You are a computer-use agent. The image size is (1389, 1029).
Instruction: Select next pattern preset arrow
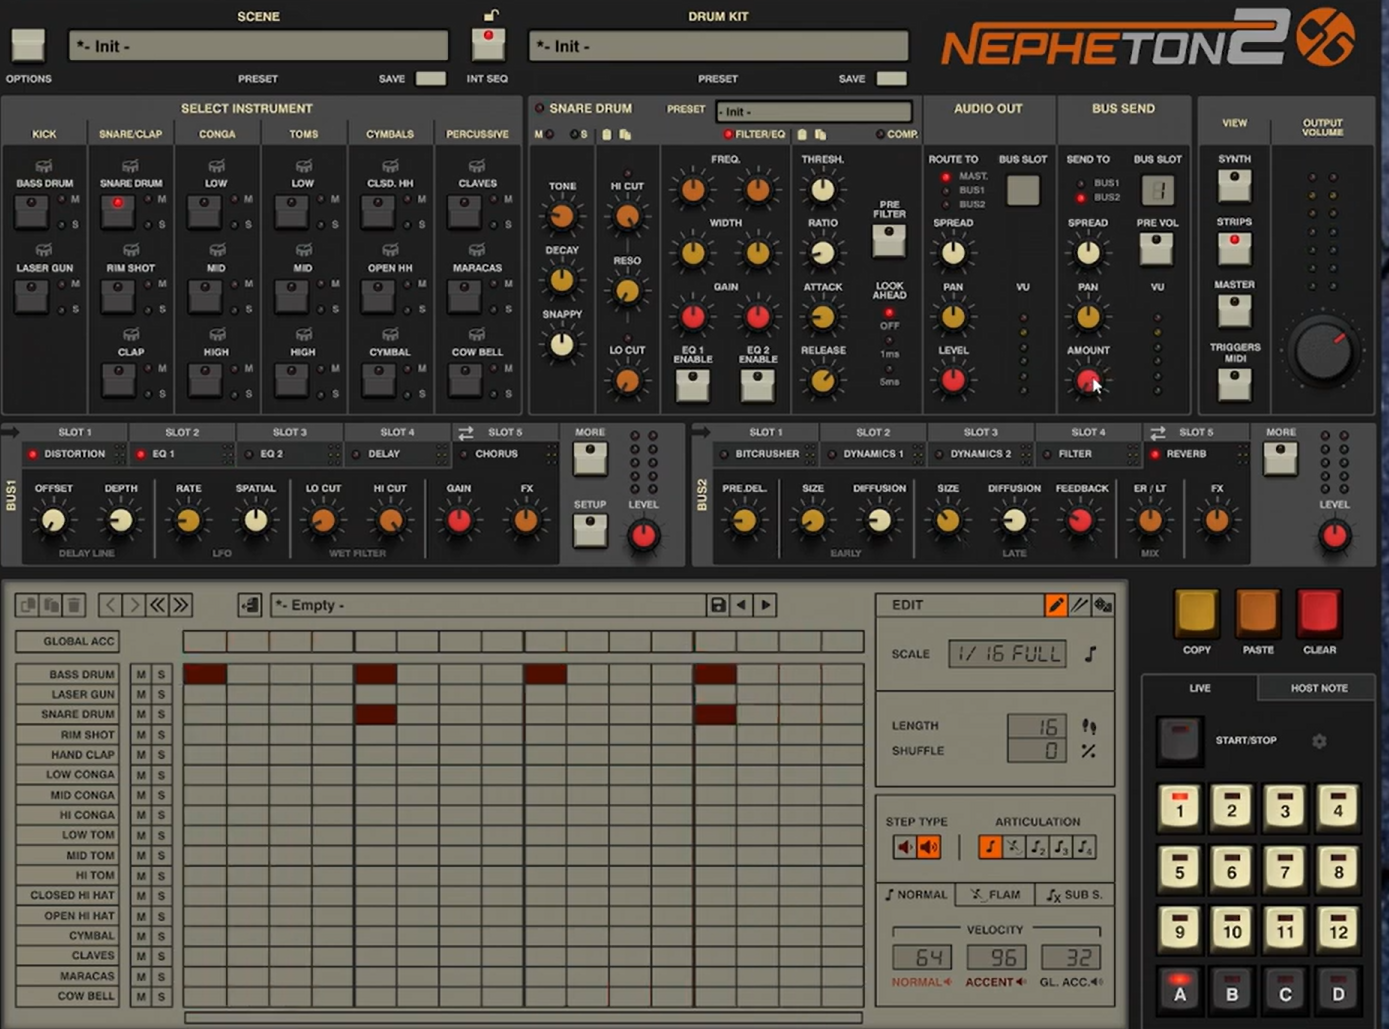(765, 605)
